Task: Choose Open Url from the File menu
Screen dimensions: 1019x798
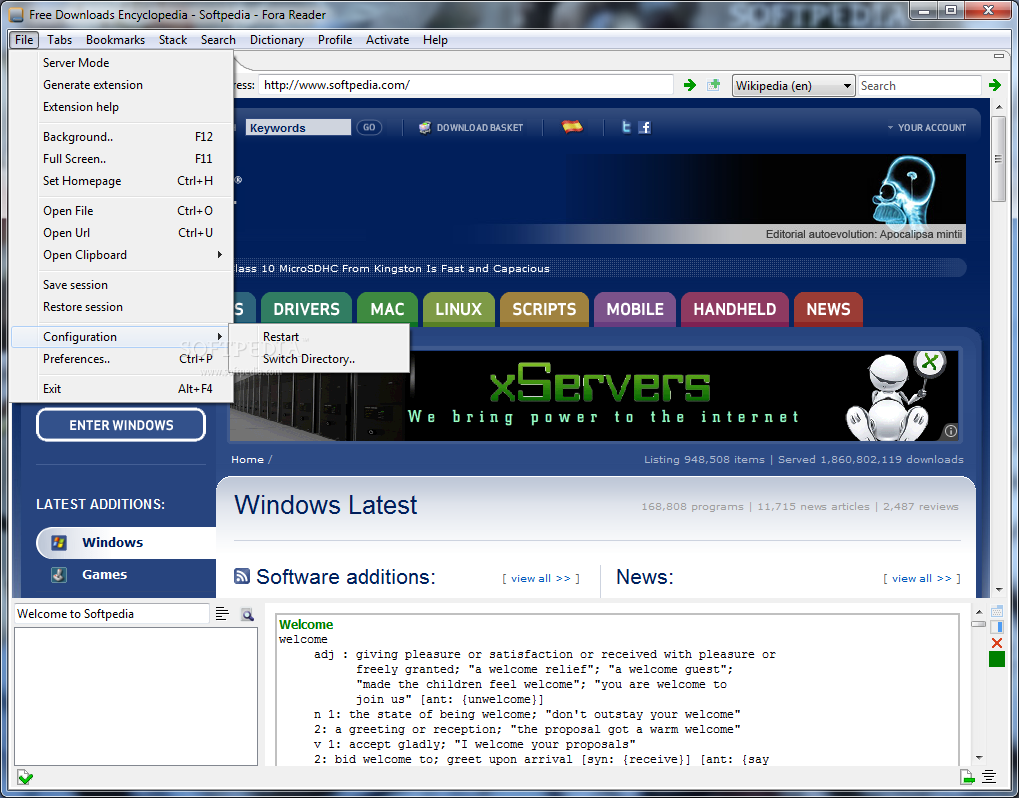Action: coord(122,233)
